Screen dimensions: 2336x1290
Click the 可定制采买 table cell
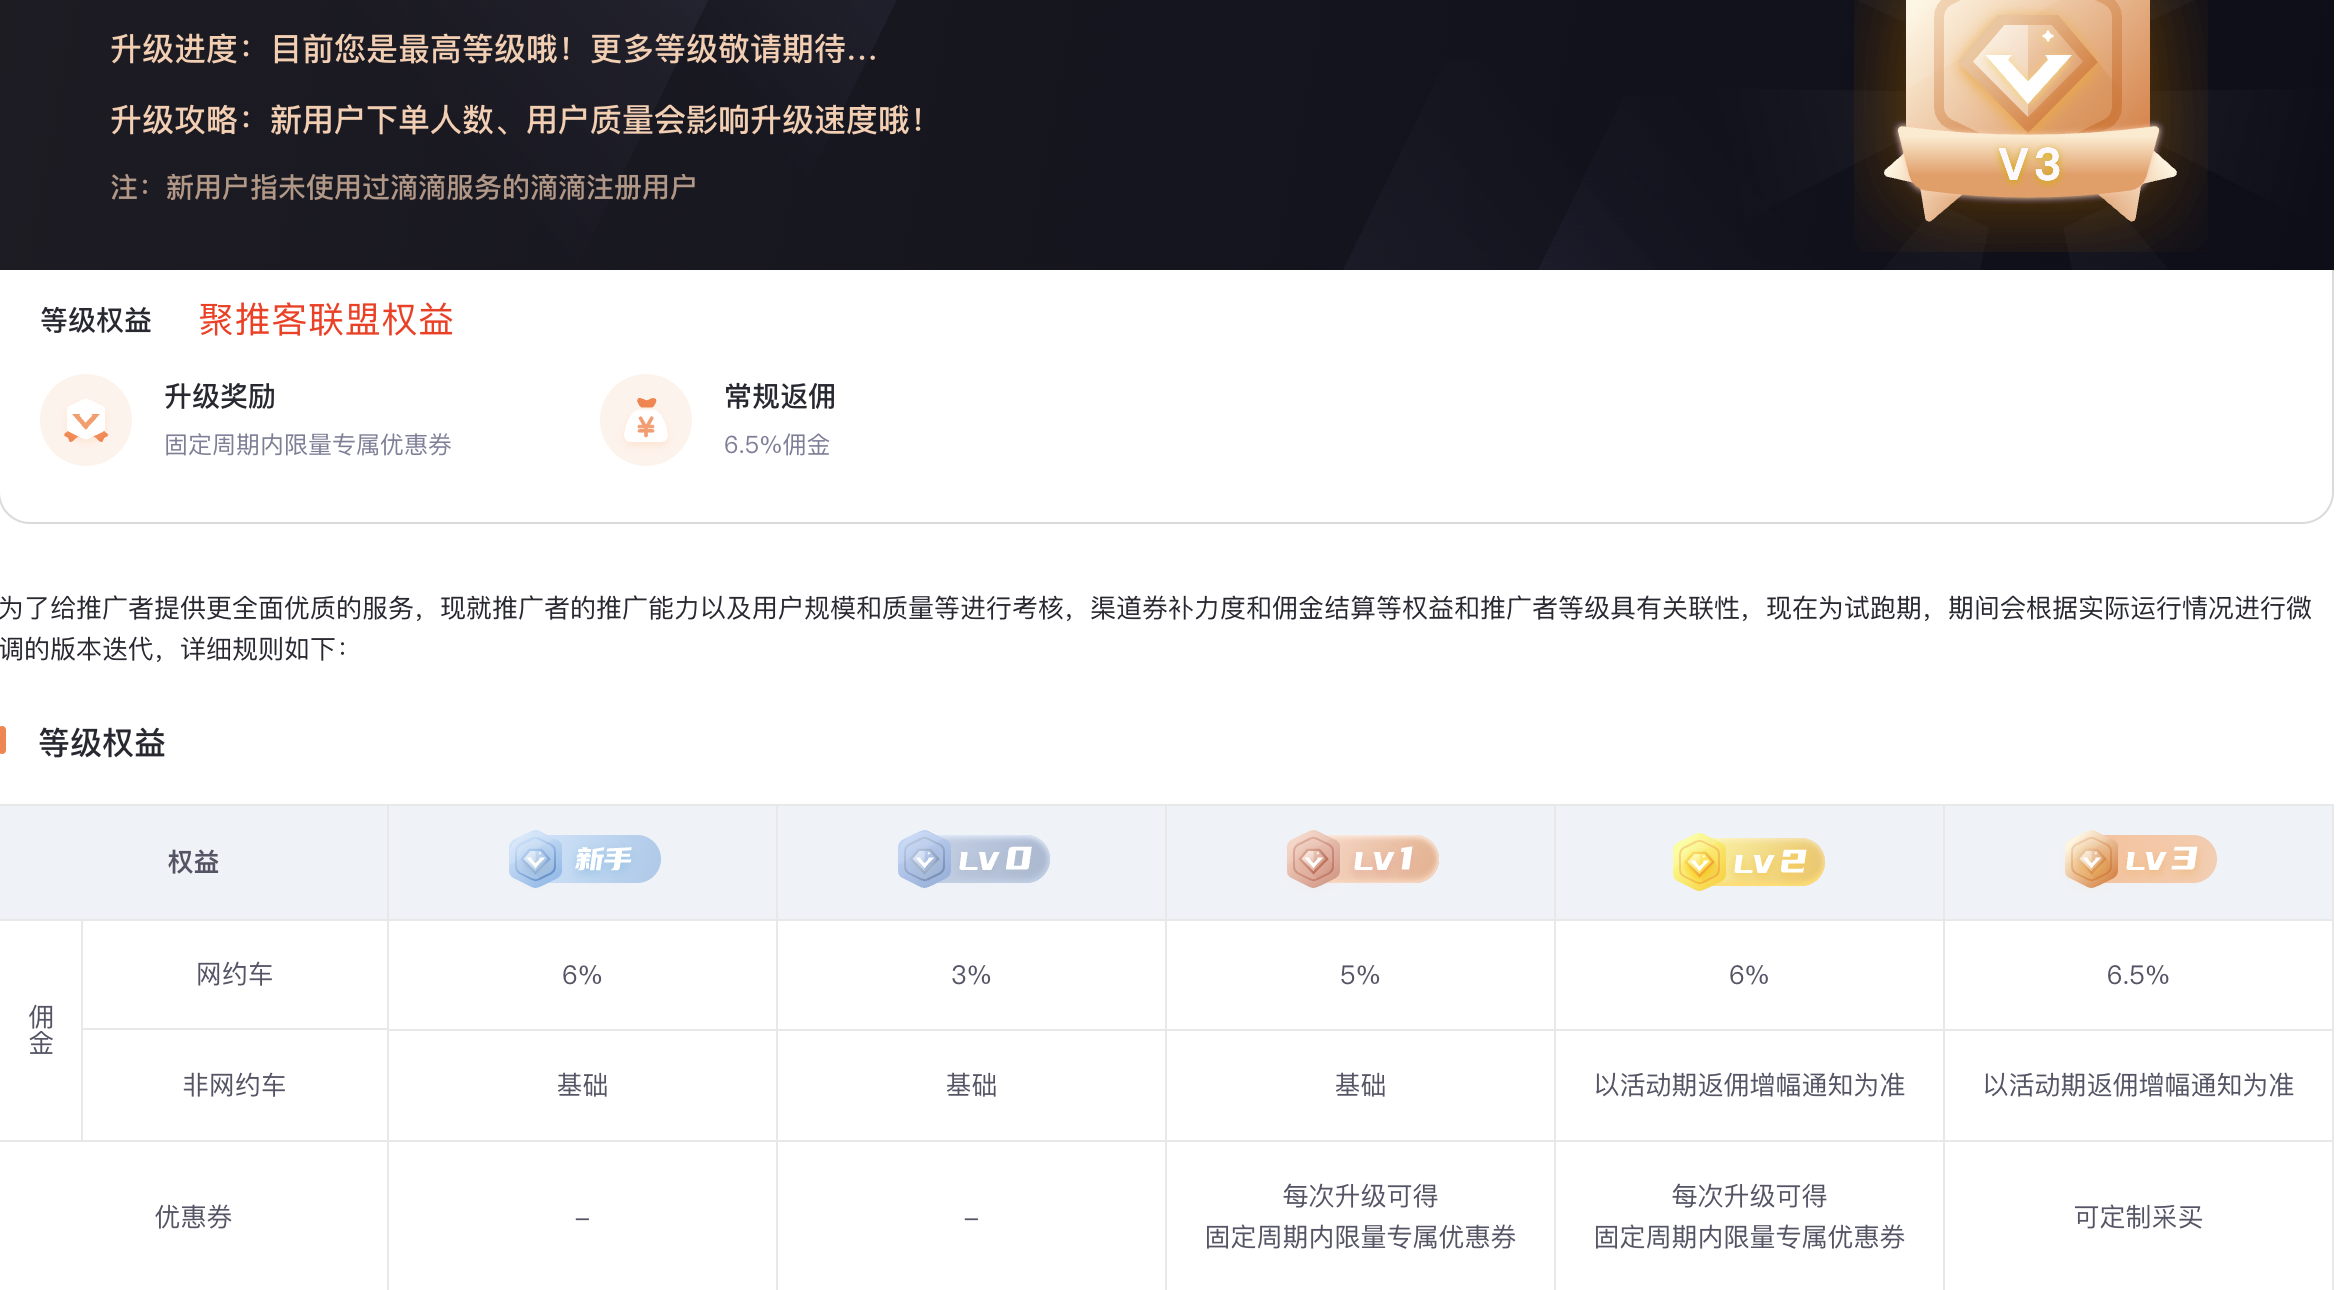click(x=2138, y=1217)
